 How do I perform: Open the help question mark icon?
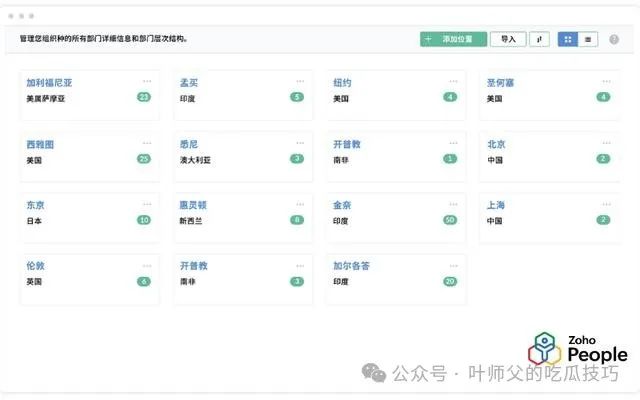click(614, 39)
